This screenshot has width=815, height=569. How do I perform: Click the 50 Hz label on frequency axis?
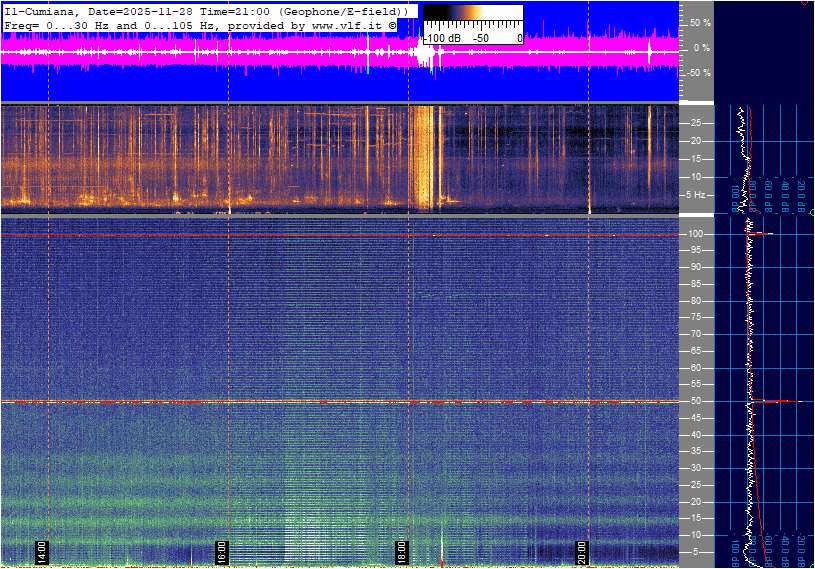point(694,402)
